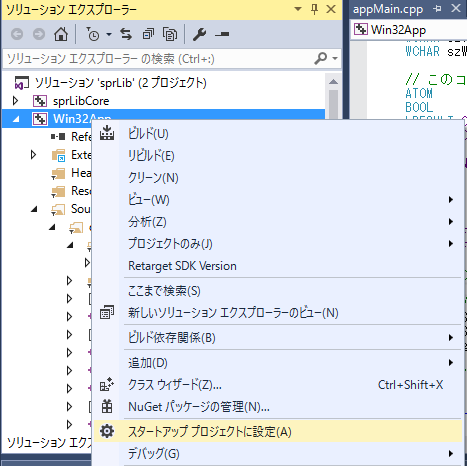Open the デバッグ(G) submenu
Image resolution: width=467 pixels, height=466 pixels.
tap(278, 453)
